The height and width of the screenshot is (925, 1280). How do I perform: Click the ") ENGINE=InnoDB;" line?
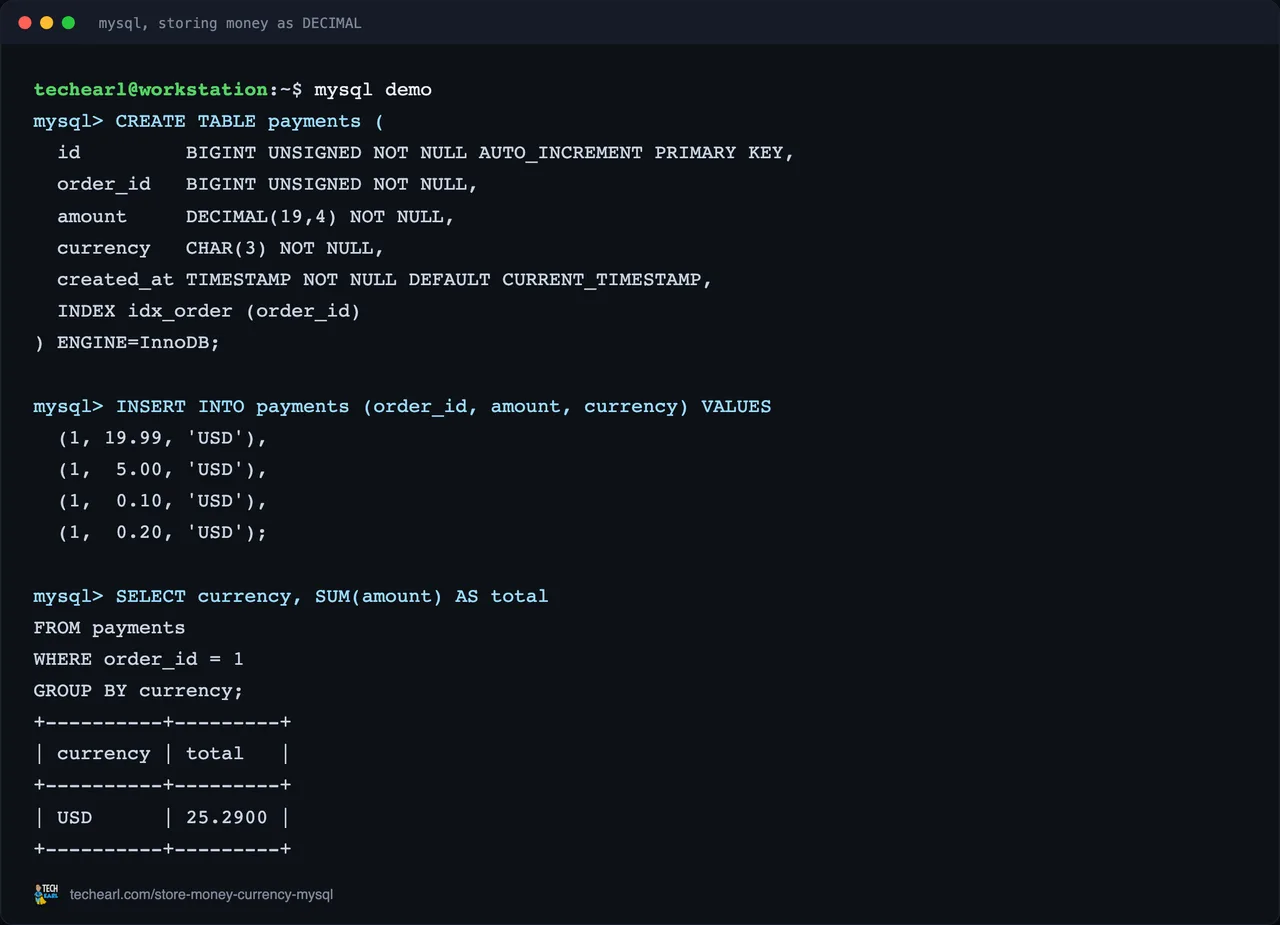pos(127,343)
